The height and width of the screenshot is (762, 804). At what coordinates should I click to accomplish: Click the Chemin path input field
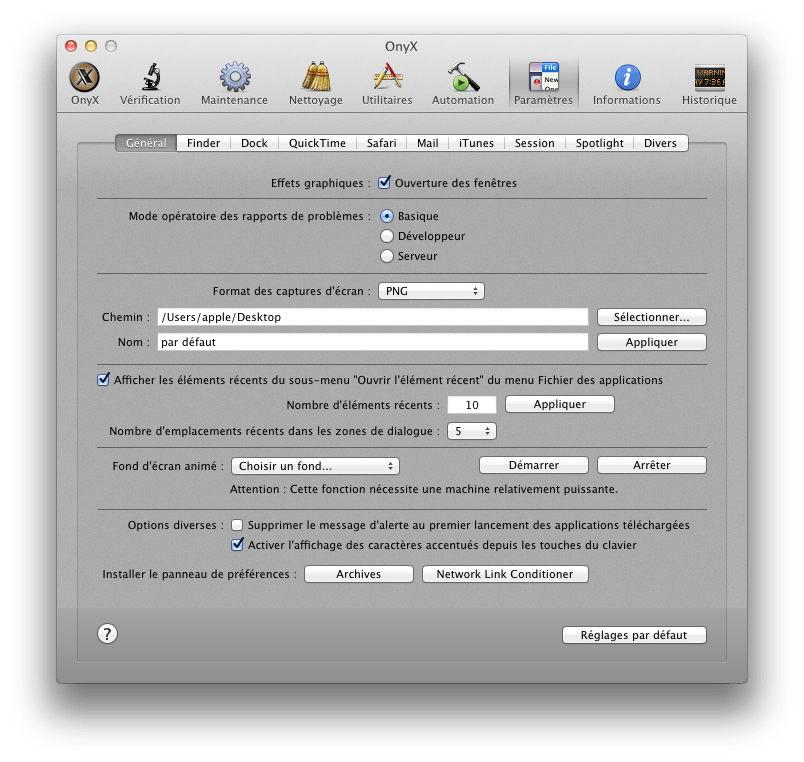(x=373, y=317)
